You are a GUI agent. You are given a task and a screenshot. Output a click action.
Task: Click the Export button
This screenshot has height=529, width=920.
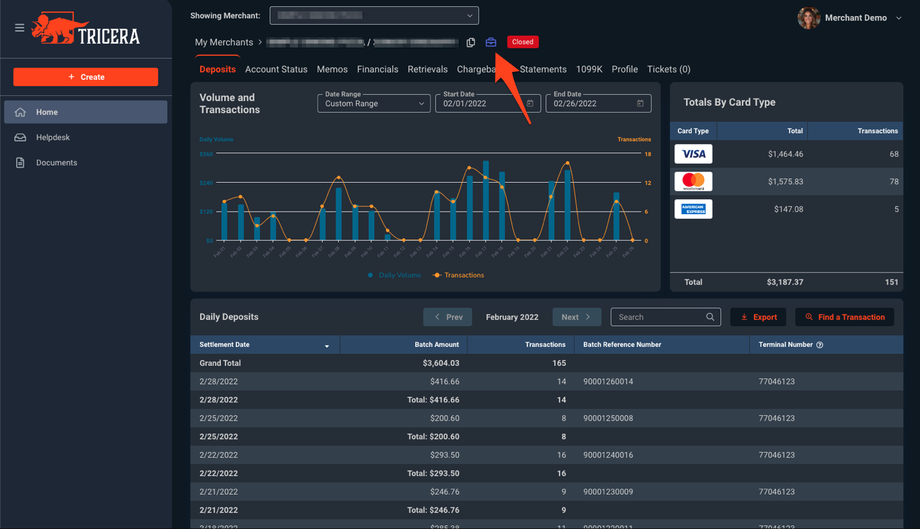(758, 317)
